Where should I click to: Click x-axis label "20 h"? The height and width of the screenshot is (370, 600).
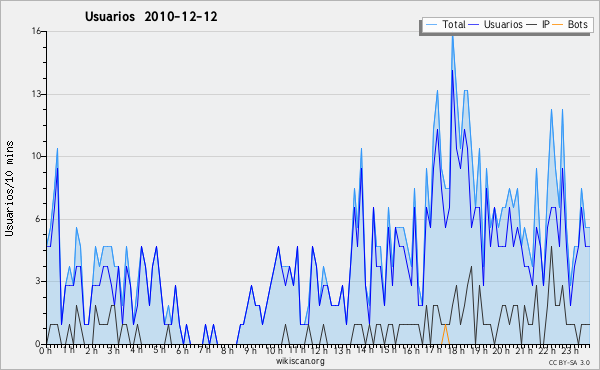(502, 351)
